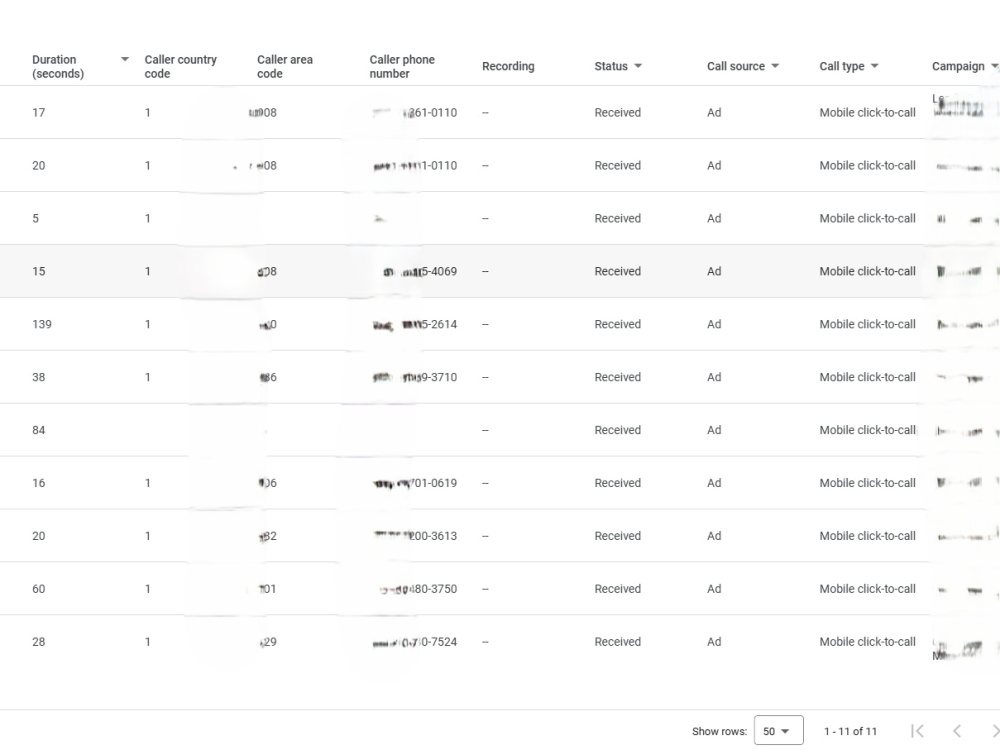The width and height of the screenshot is (1000, 750).
Task: Select Caller phone number column header
Action: click(402, 66)
